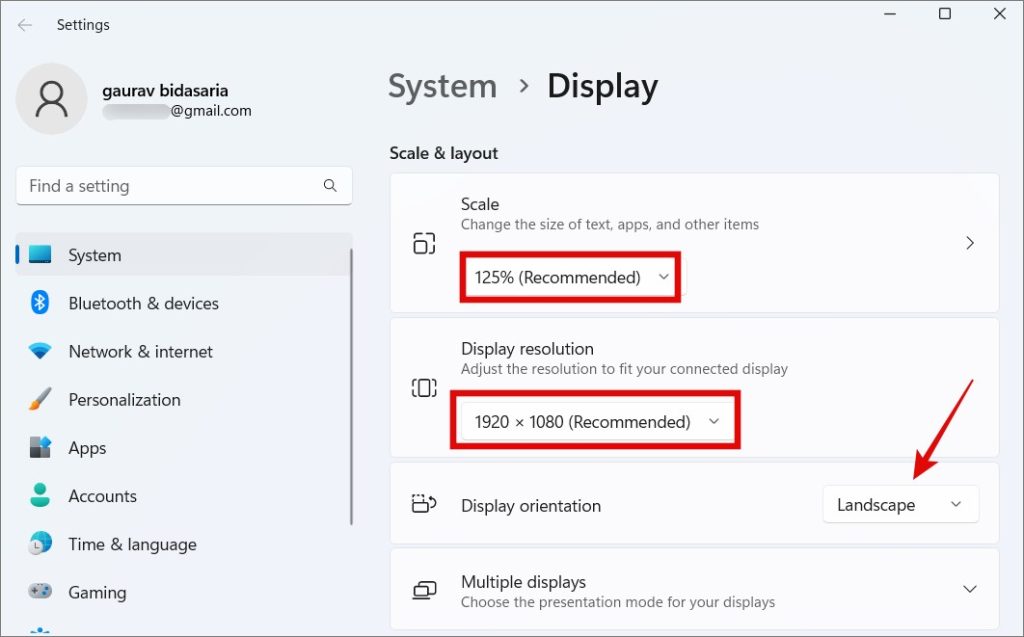1024x637 pixels.
Task: Expand the Multiple displays section chevron
Action: coord(970,589)
